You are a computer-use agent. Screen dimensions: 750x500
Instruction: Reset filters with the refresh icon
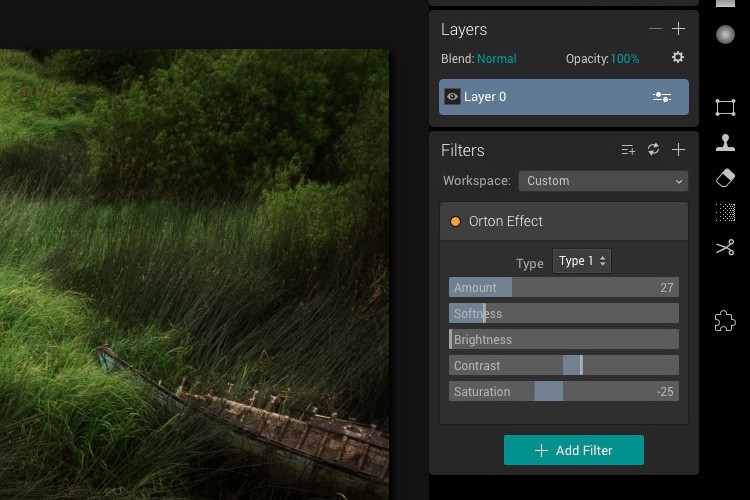(653, 149)
